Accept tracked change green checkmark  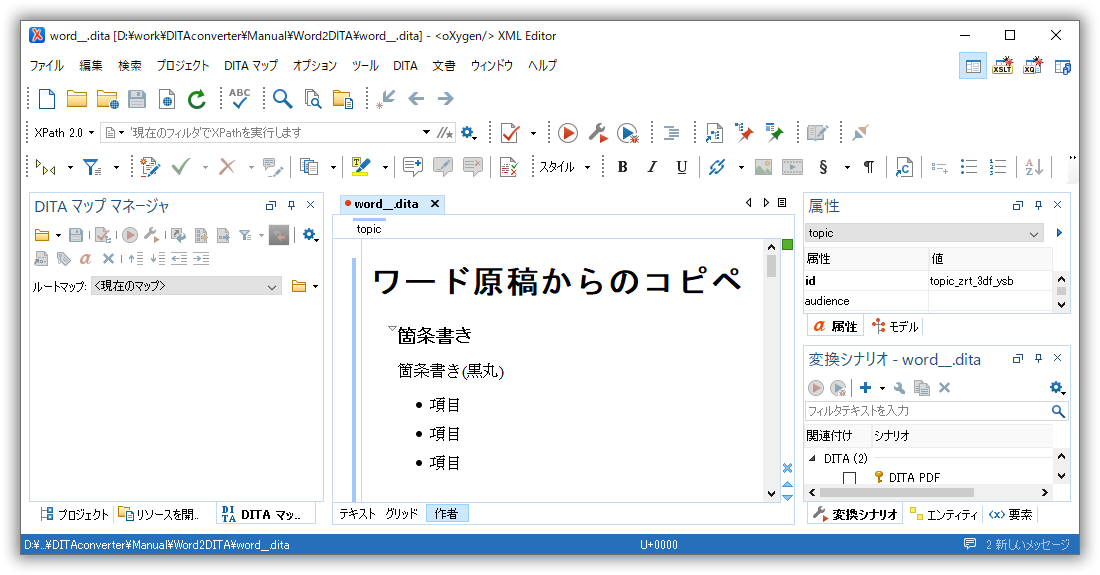(x=181, y=167)
